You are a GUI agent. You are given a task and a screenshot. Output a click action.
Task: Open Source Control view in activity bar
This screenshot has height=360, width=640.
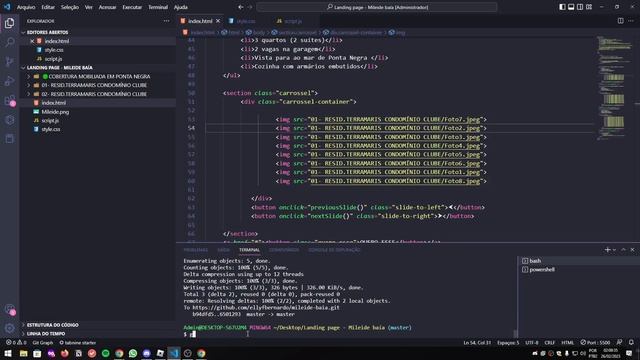[9, 62]
